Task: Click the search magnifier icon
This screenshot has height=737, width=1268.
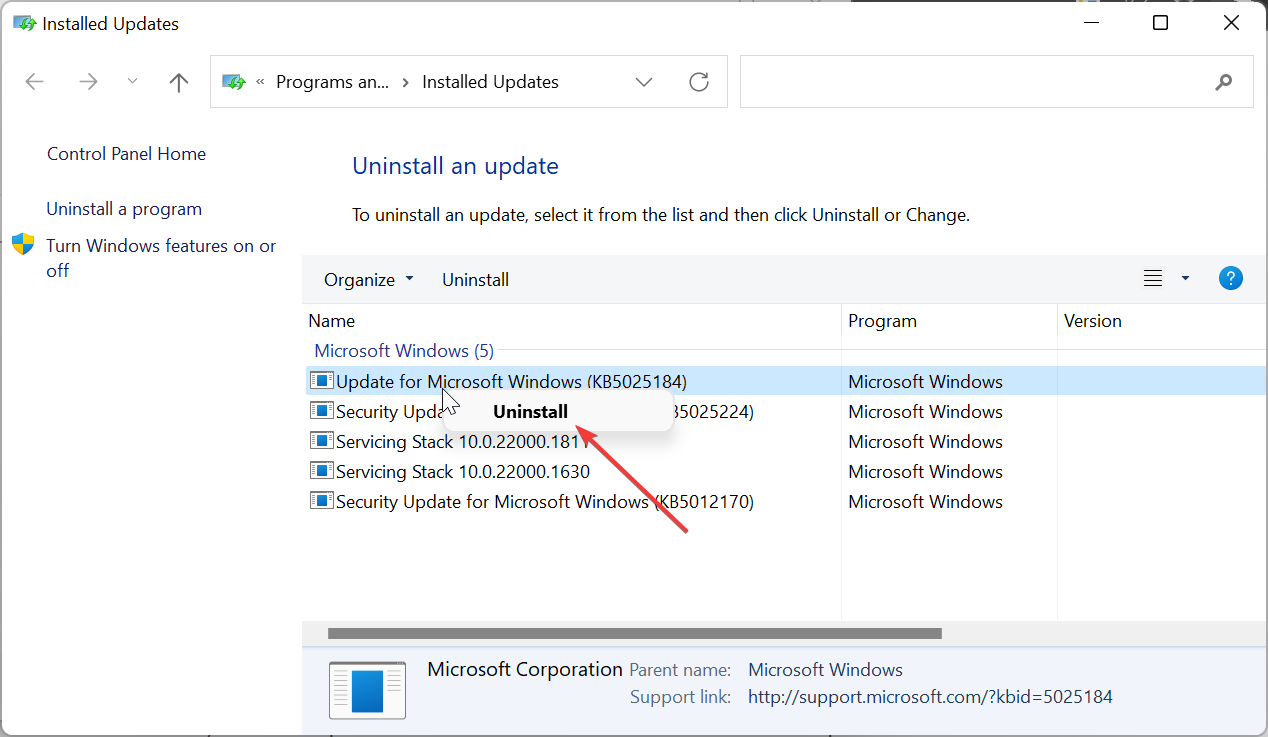Action: pyautogui.click(x=1224, y=81)
